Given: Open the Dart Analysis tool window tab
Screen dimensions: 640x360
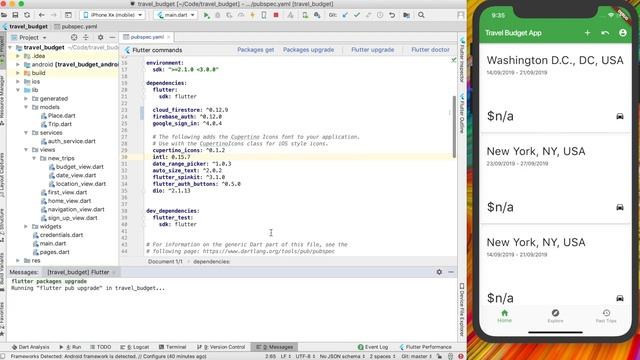Looking at the screenshot, I should [x=30, y=347].
